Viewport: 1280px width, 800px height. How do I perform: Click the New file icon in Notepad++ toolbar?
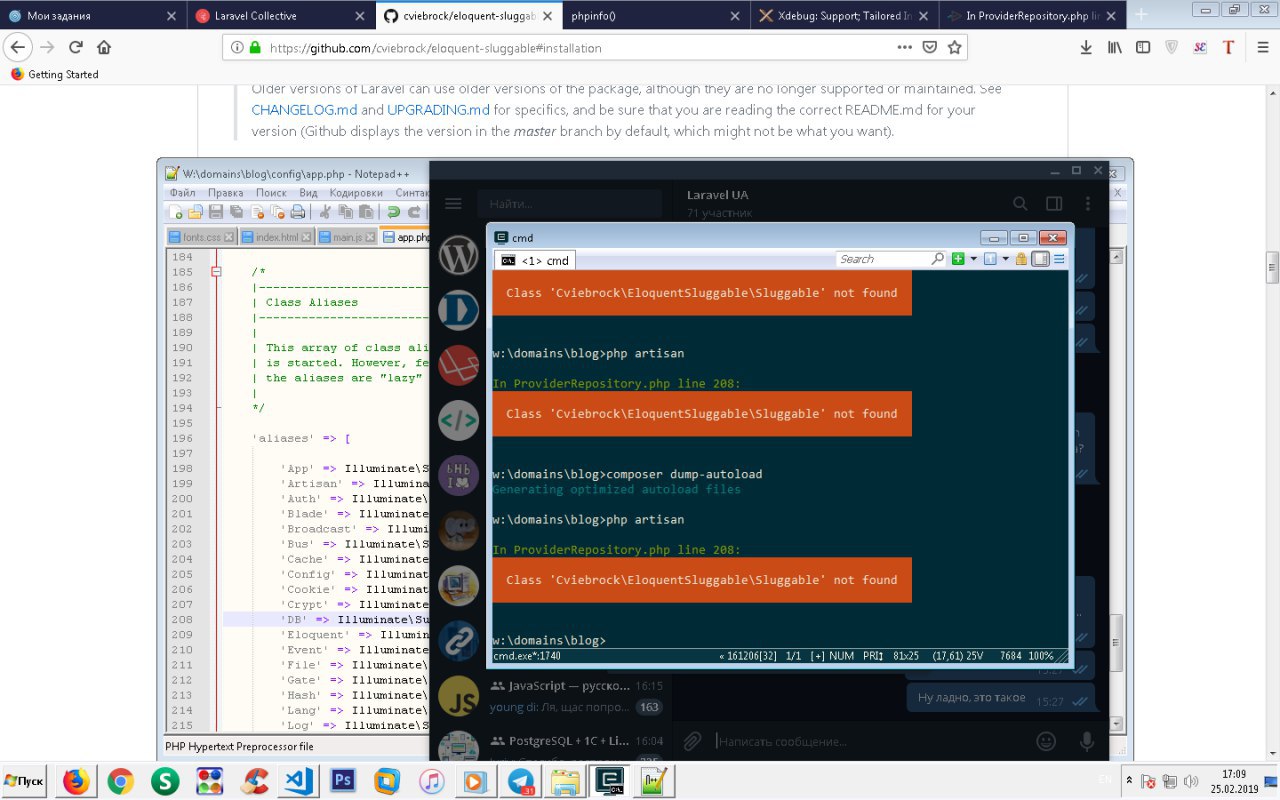pyautogui.click(x=176, y=212)
